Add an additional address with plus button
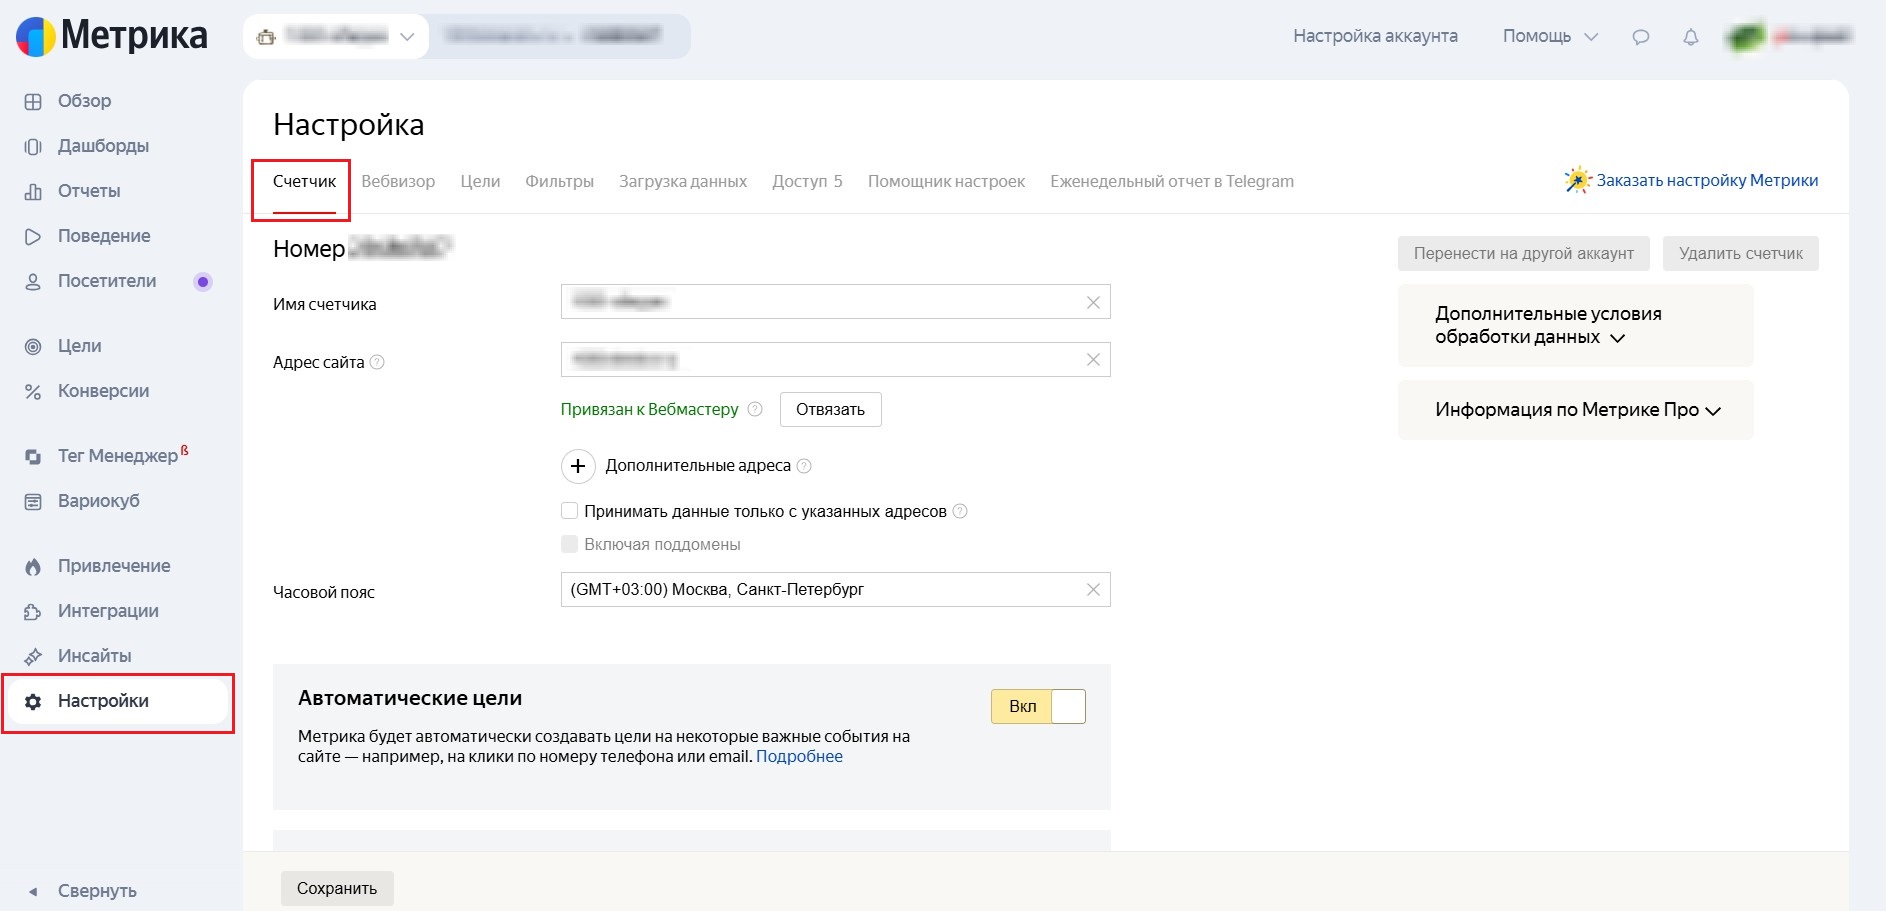This screenshot has width=1886, height=911. [578, 466]
